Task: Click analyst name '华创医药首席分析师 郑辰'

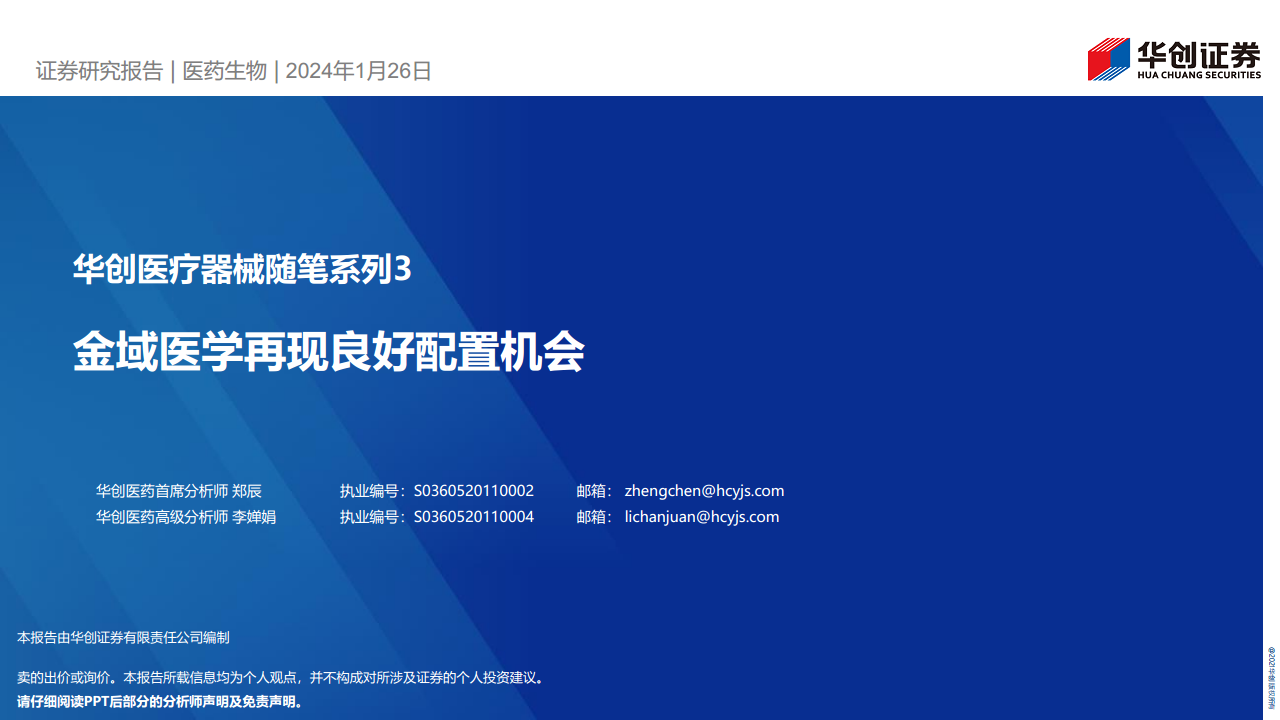Action: click(x=179, y=491)
